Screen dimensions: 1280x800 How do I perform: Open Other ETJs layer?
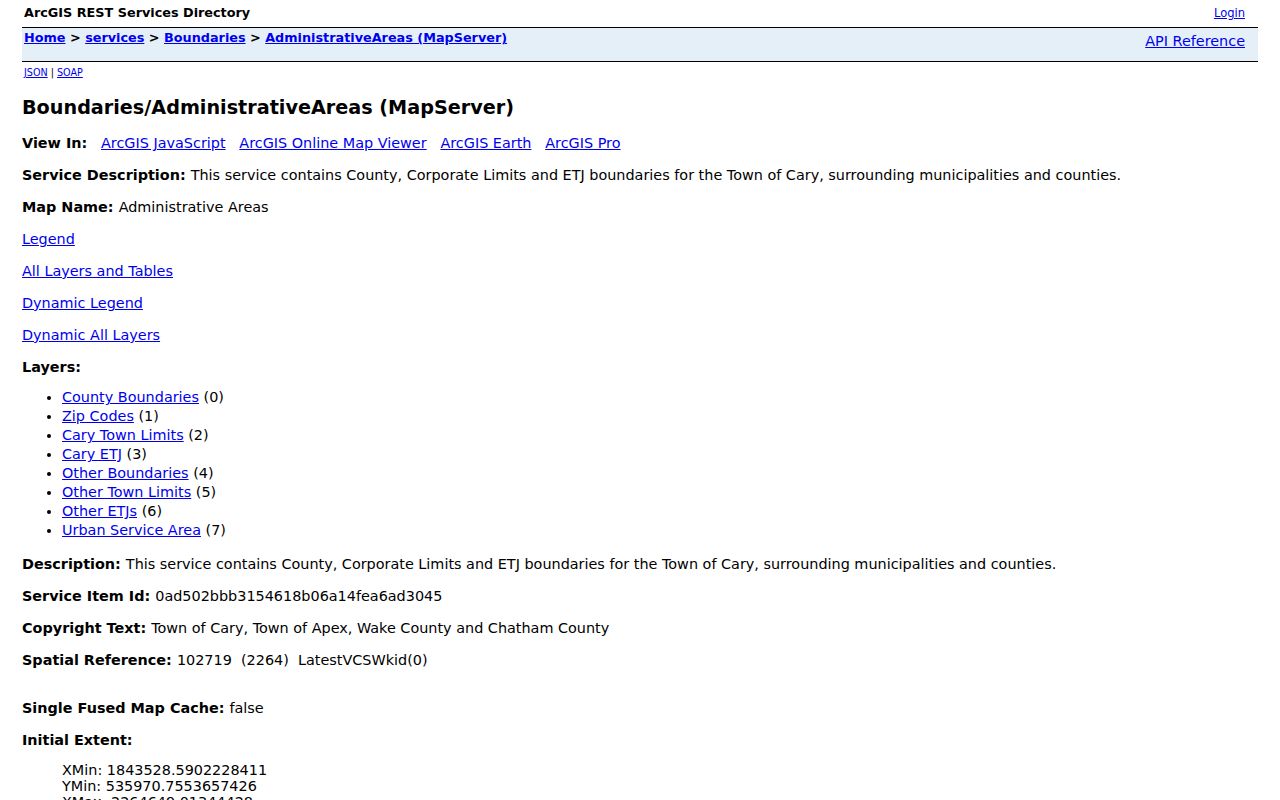pos(99,511)
